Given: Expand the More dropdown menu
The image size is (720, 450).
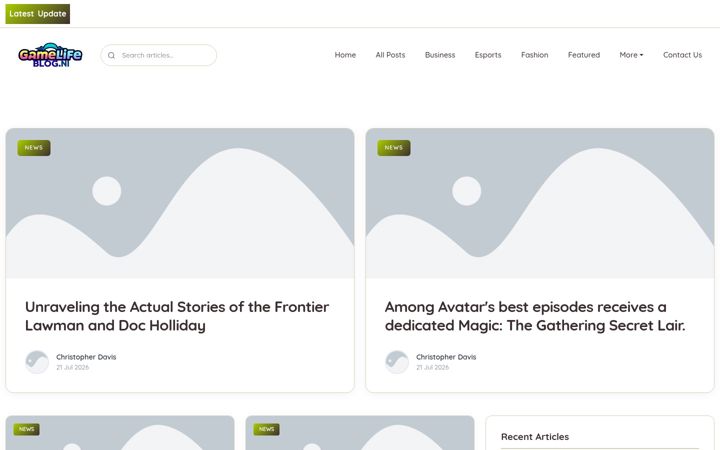Looking at the screenshot, I should [x=631, y=55].
